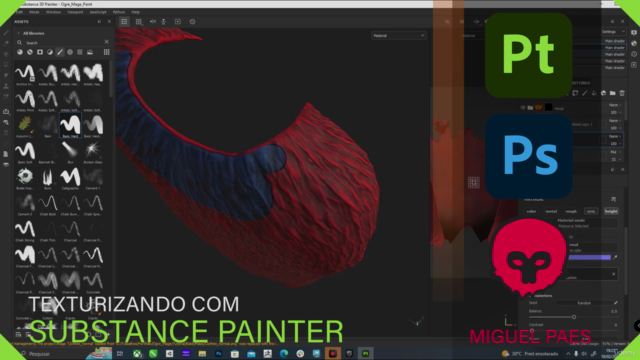Viewport: 640px width, 360px height.
Task: Click the Assets search magnifier icon
Action: coord(19,42)
